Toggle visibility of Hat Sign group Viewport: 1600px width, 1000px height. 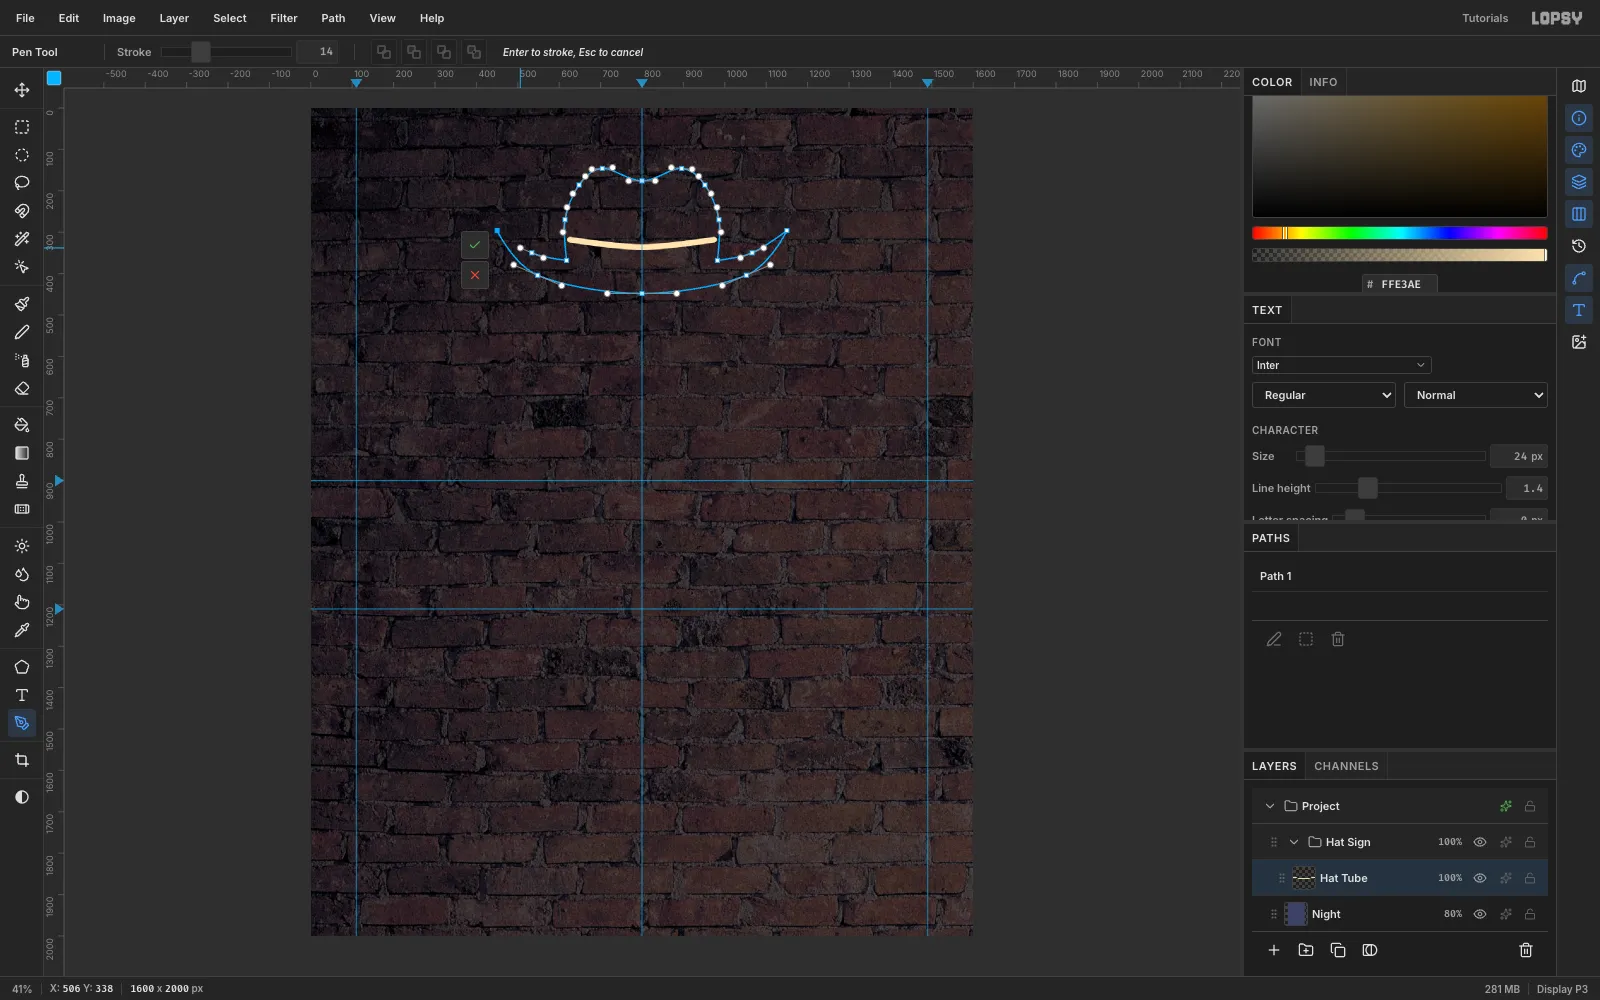coord(1480,842)
